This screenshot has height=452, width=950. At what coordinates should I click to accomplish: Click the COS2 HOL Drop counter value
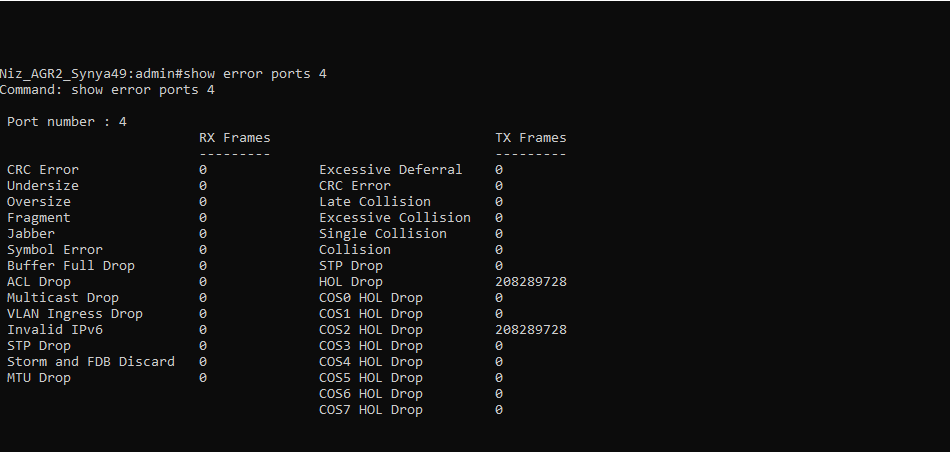click(531, 330)
